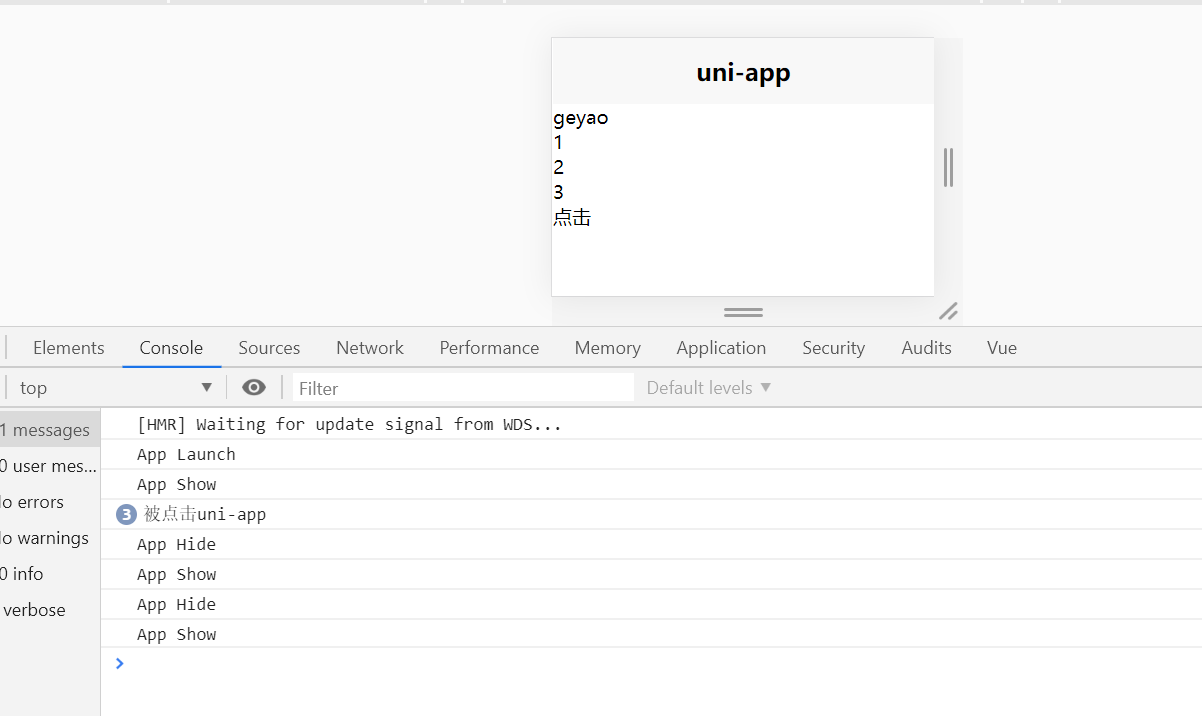Click the 'App Launch' console log line

pyautogui.click(x=186, y=454)
